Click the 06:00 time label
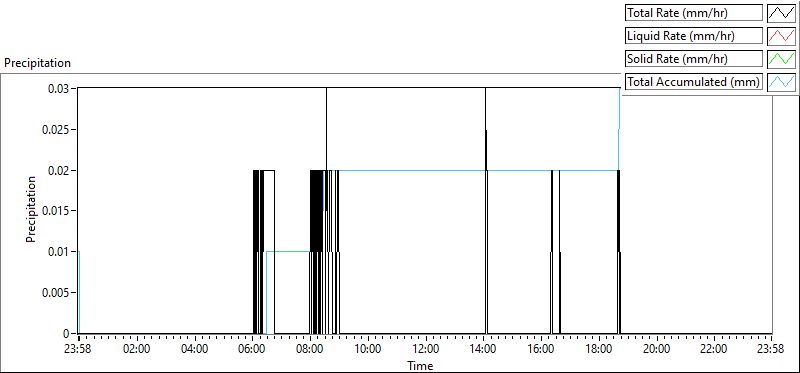 (x=253, y=350)
